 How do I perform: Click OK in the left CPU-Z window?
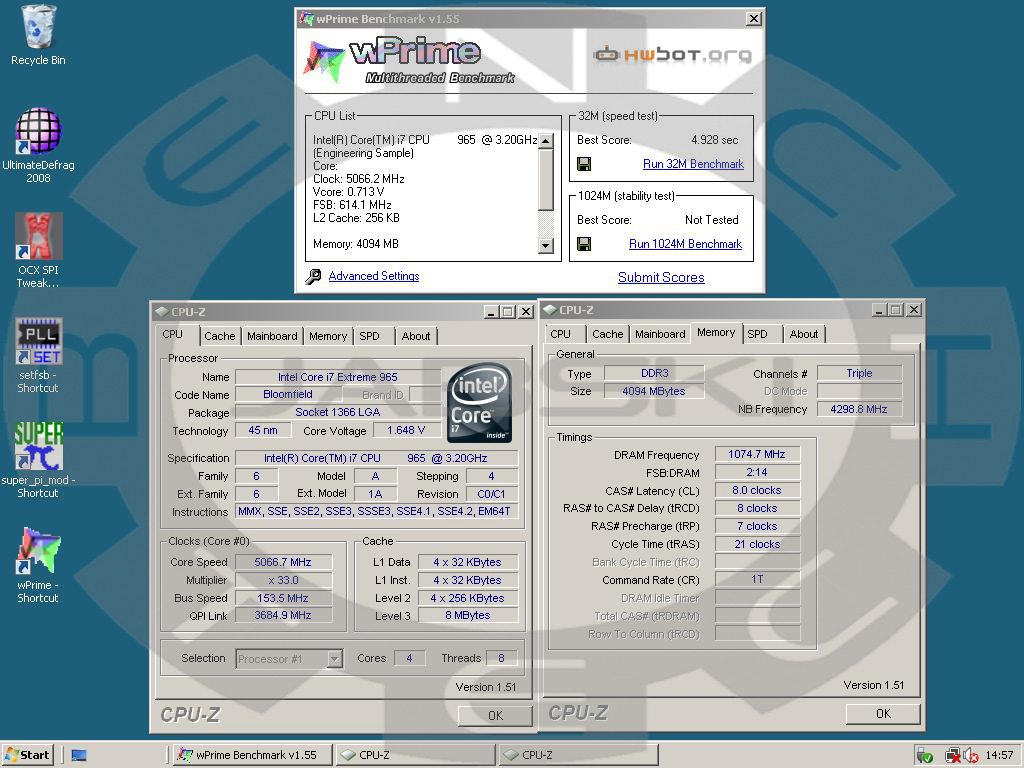pos(495,715)
